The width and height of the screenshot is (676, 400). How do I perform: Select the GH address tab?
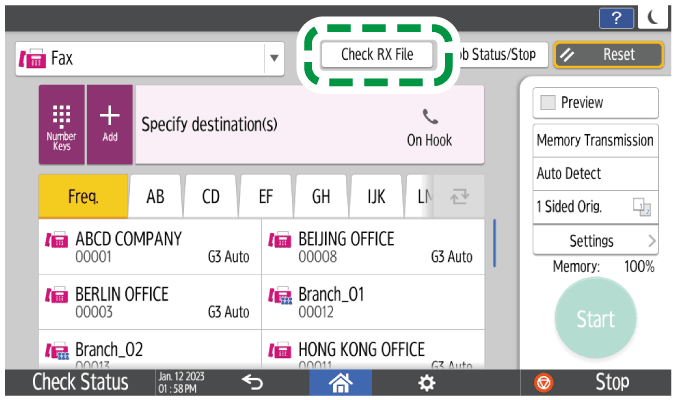point(321,196)
